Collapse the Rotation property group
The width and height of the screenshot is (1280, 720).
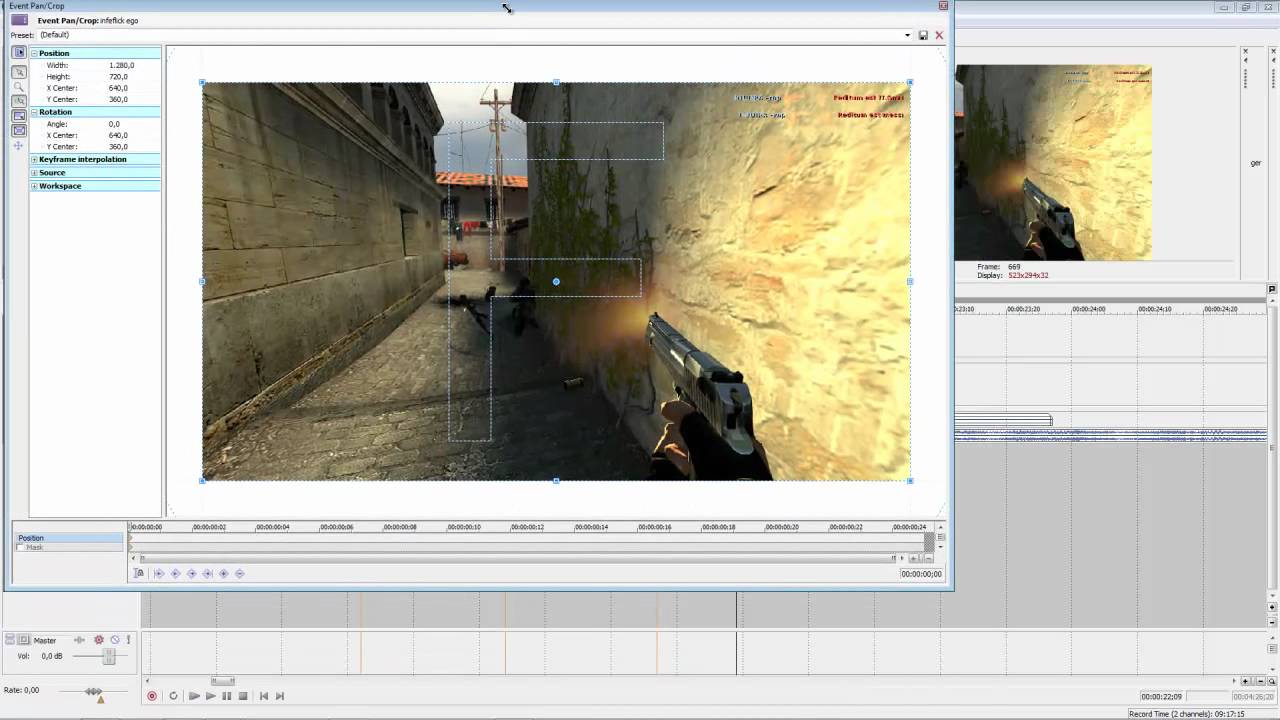pyautogui.click(x=34, y=112)
